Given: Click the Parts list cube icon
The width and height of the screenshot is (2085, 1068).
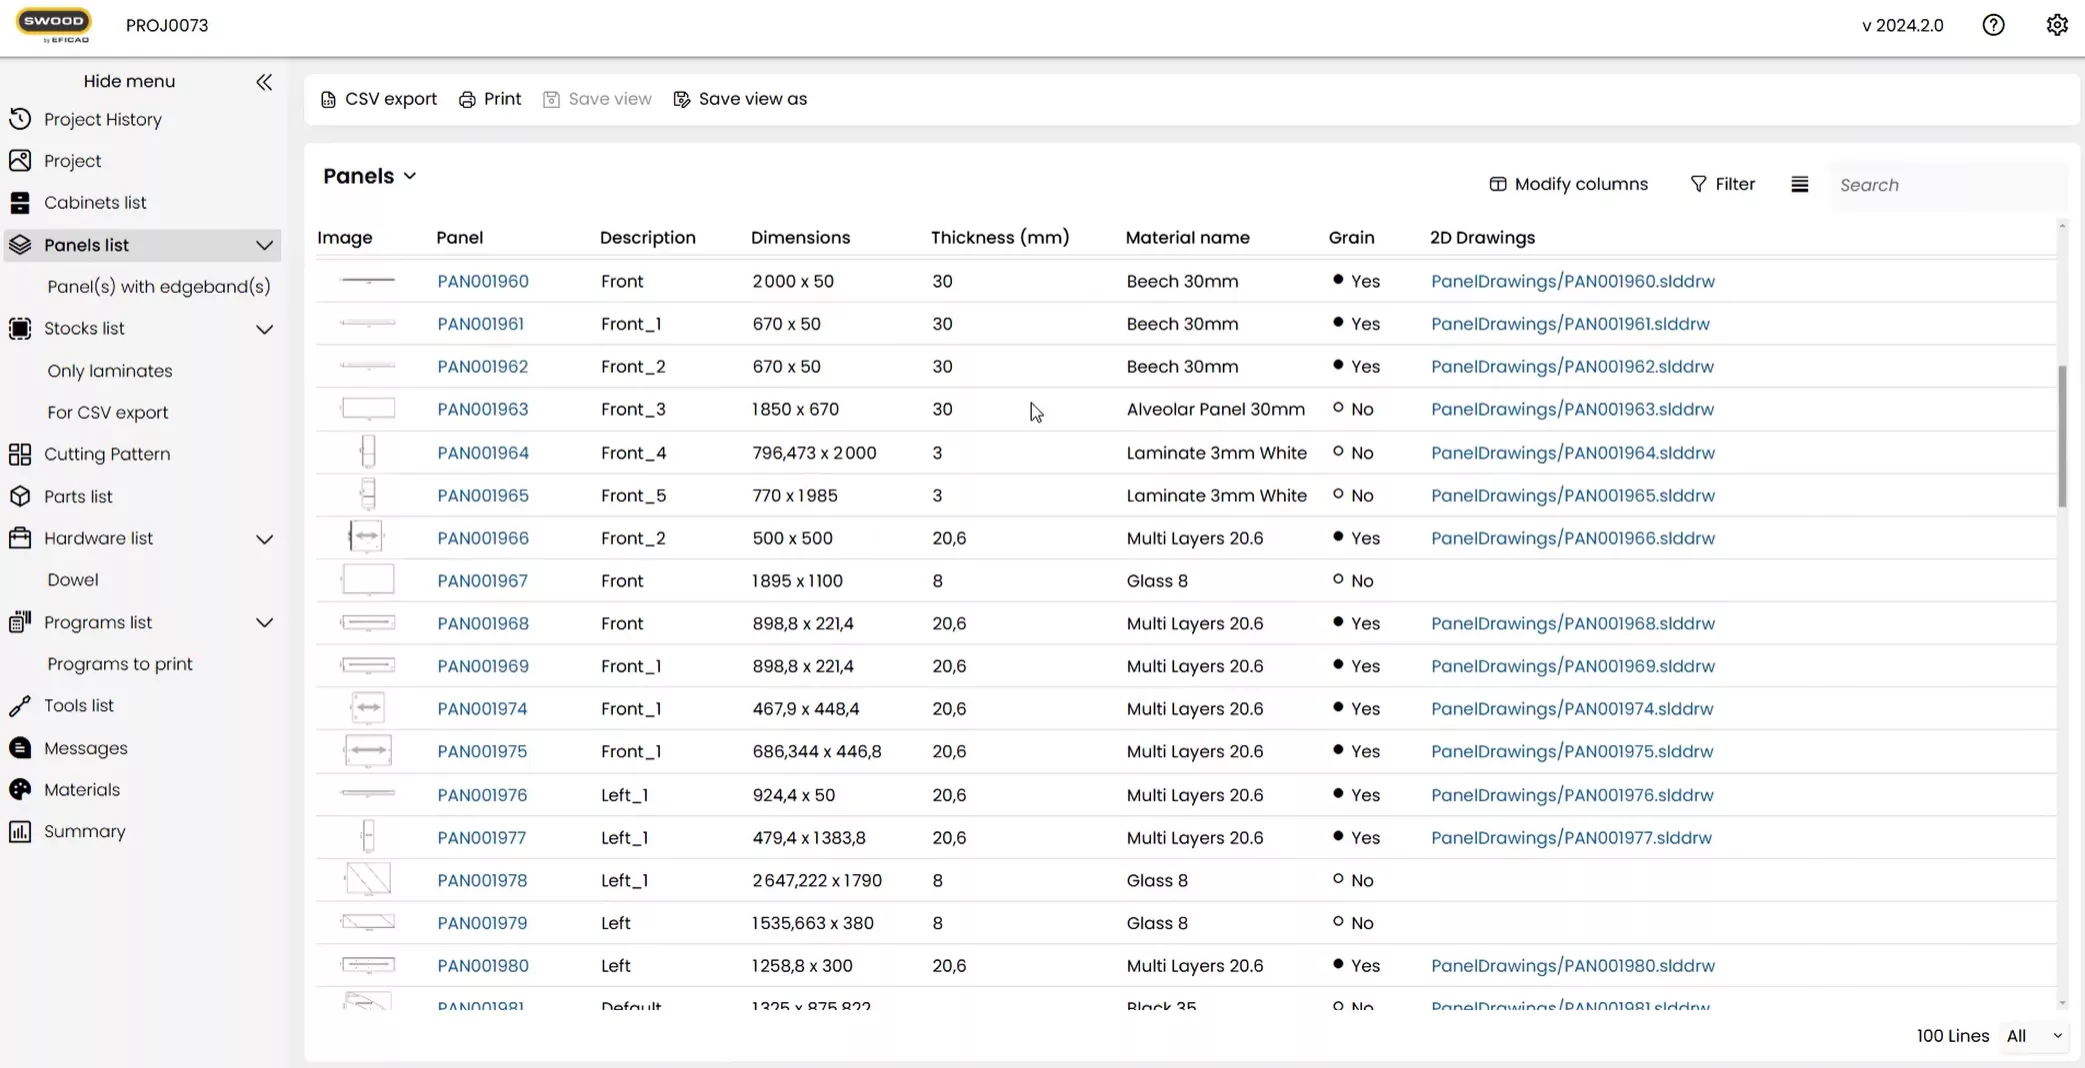Looking at the screenshot, I should tap(20, 496).
